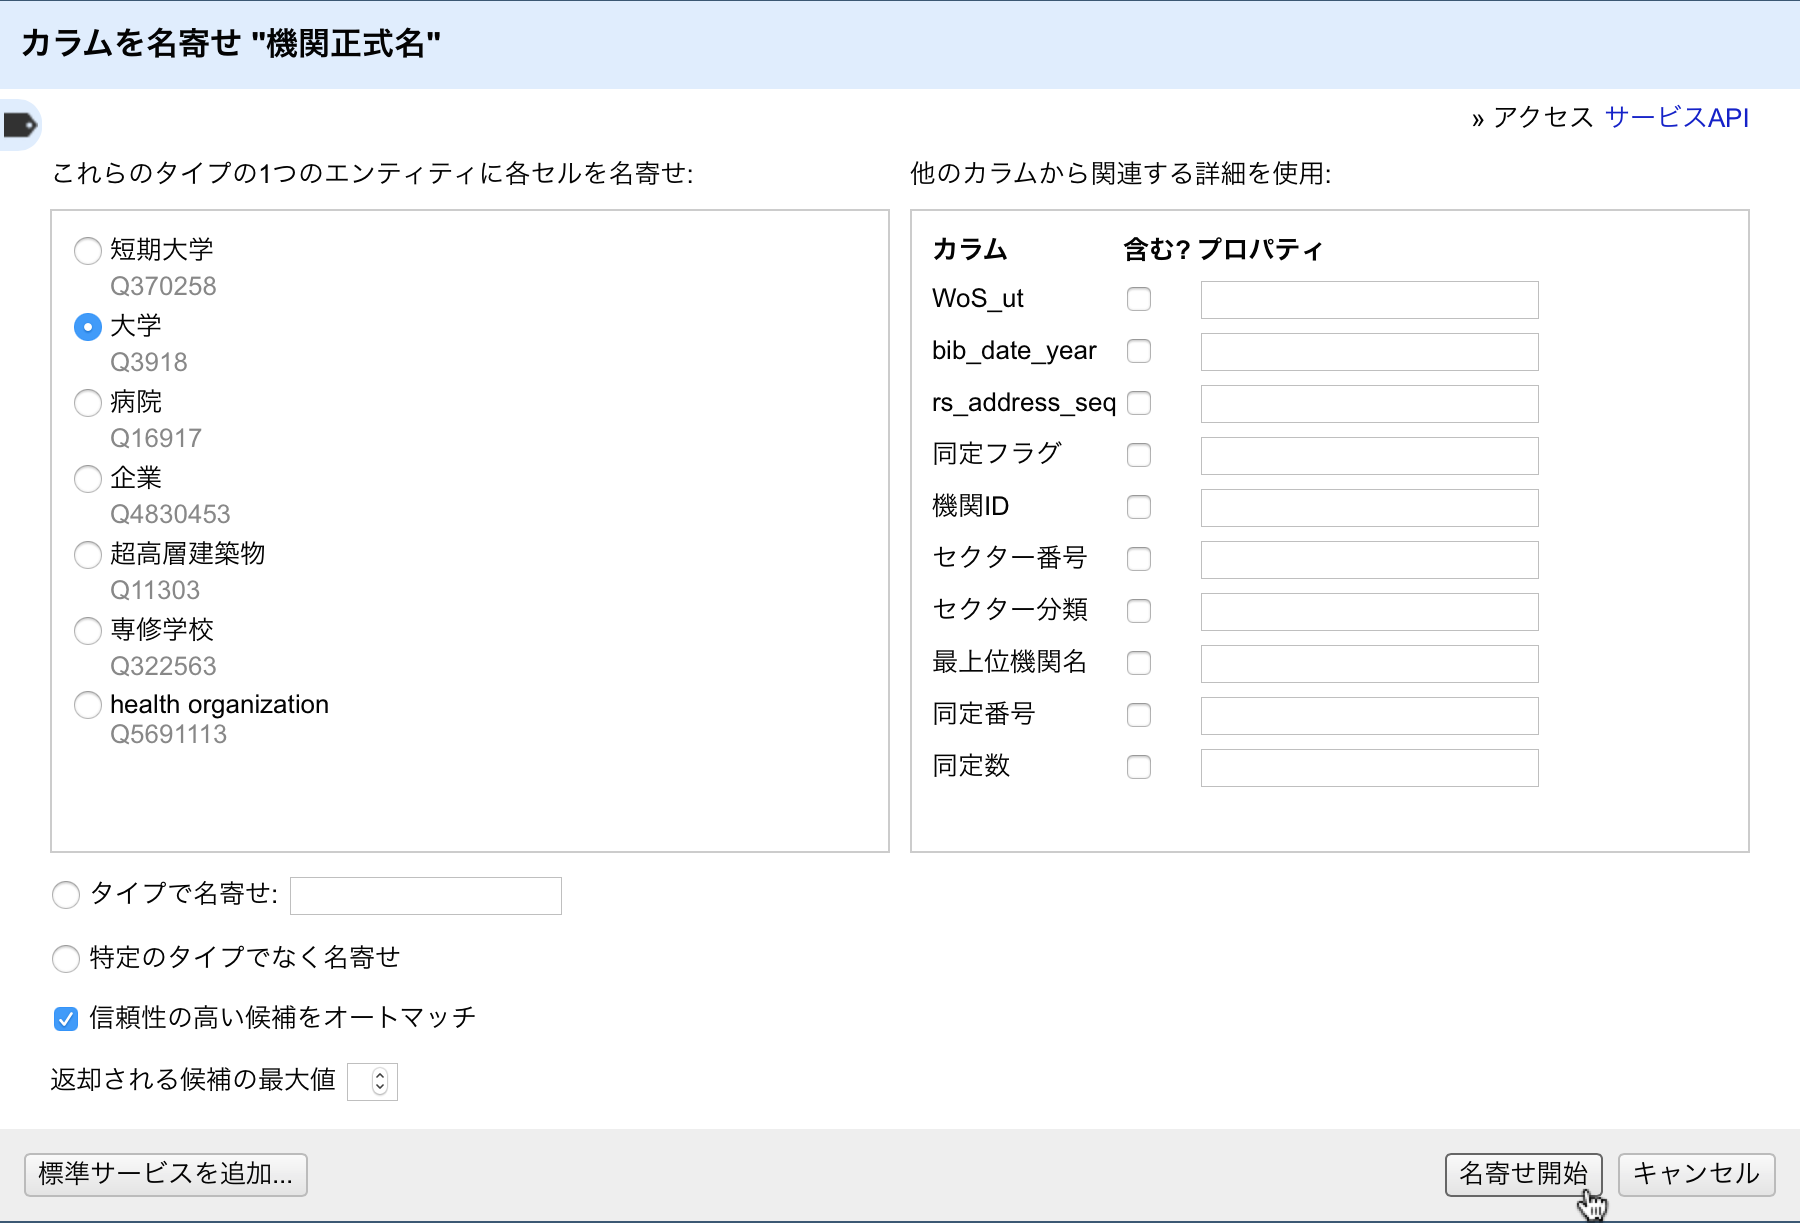Check the include box for 同定フラグ
This screenshot has width=1800, height=1223.
coord(1139,455)
